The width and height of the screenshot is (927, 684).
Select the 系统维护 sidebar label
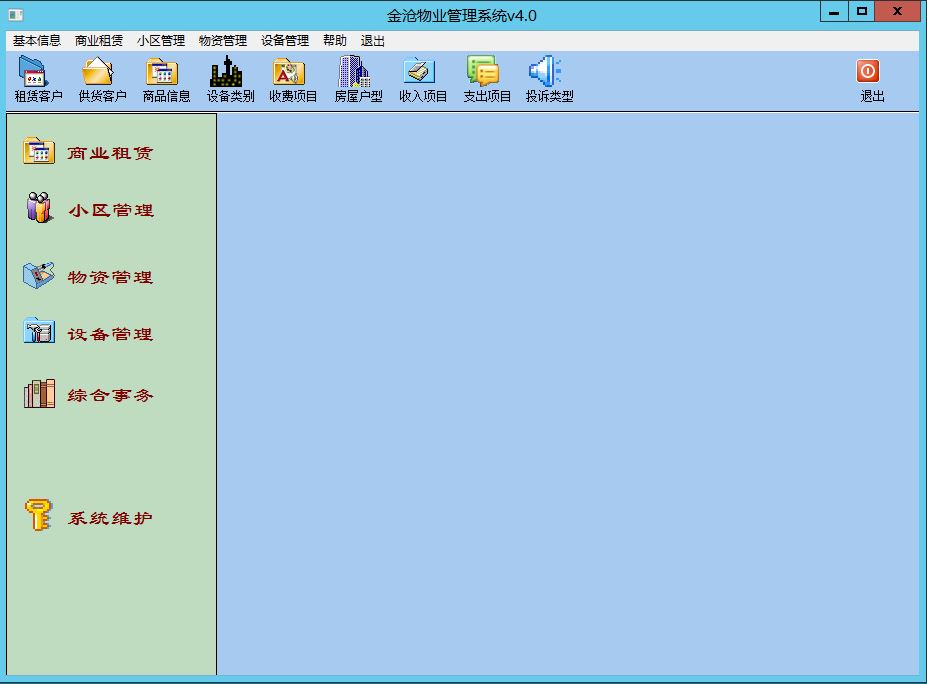(110, 518)
